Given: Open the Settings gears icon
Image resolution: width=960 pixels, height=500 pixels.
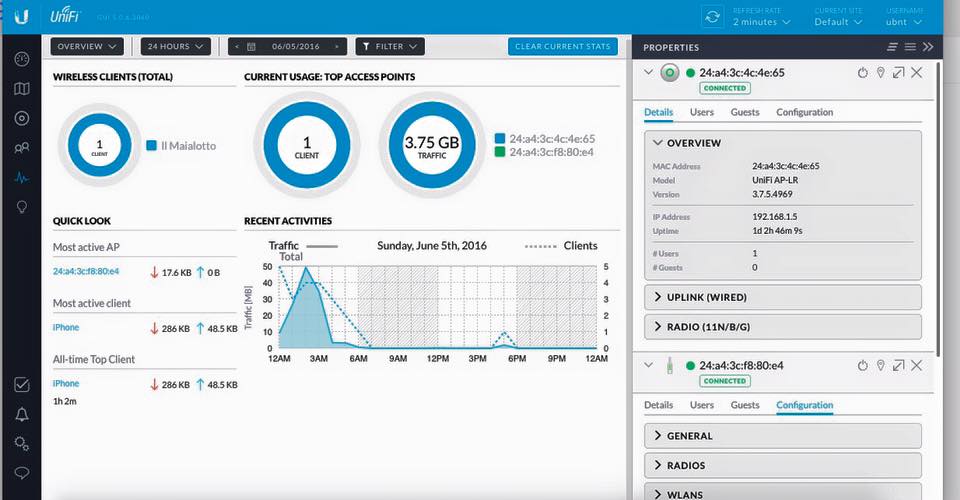Looking at the screenshot, I should pyautogui.click(x=21, y=443).
